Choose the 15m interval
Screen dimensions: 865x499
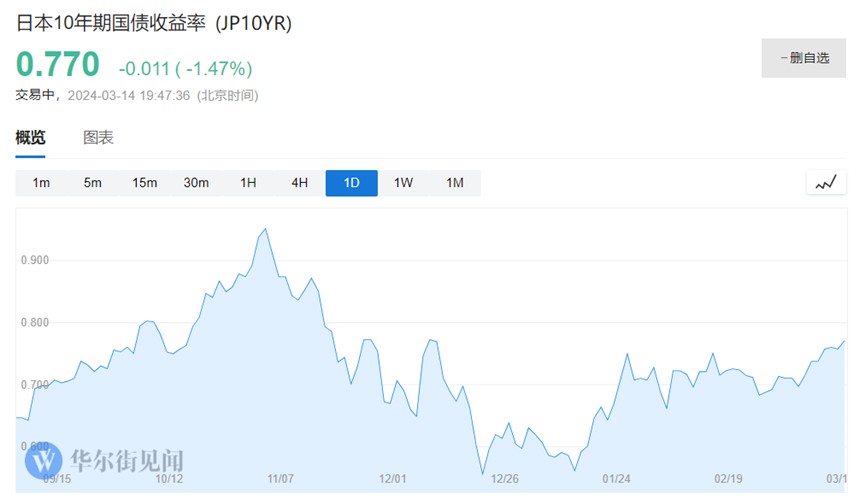[145, 183]
